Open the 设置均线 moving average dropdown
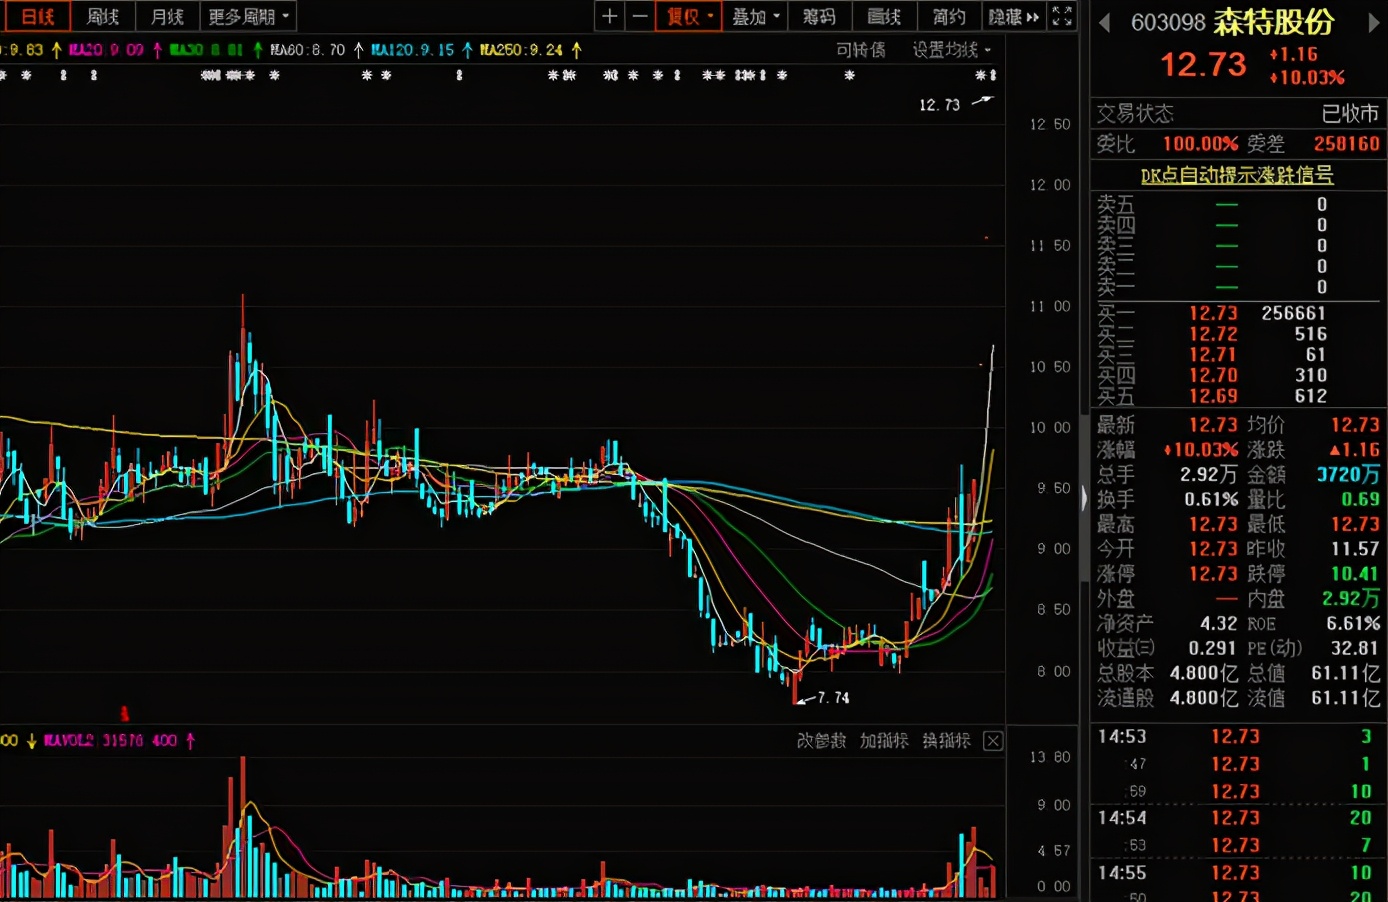The image size is (1388, 902). coord(951,50)
